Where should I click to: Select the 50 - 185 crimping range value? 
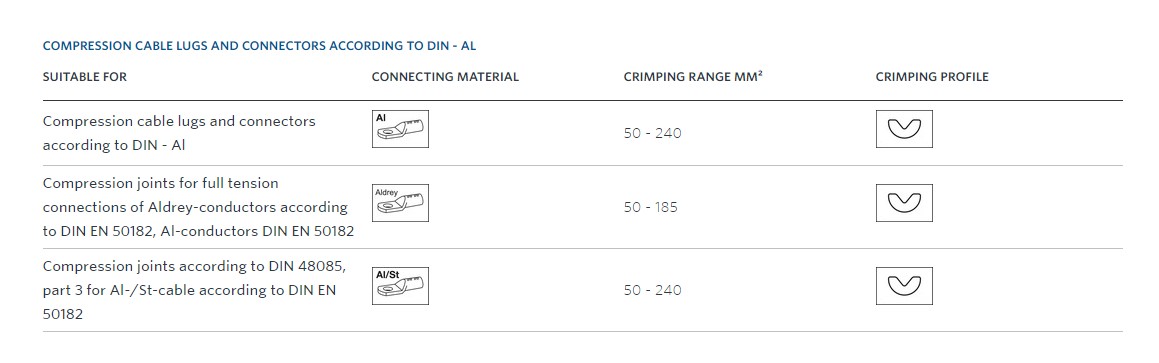650,208
